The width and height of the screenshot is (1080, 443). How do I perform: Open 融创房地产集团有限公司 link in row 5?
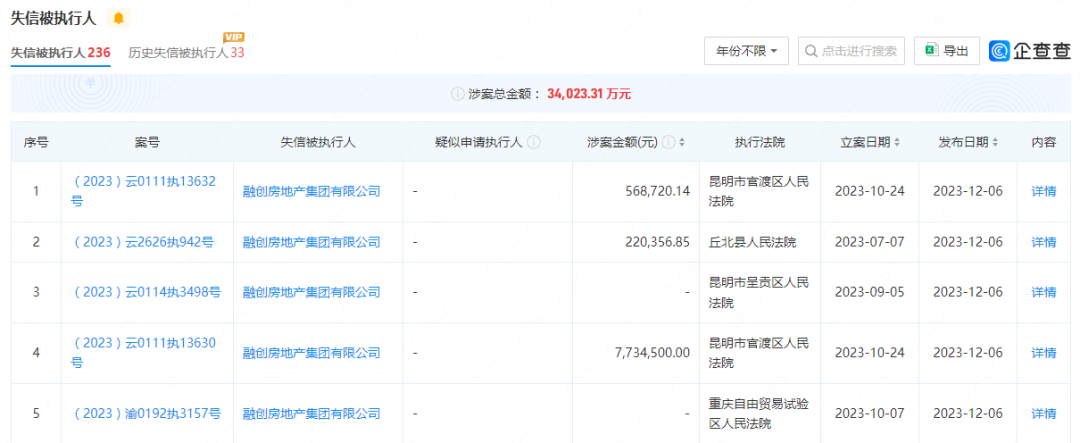[x=311, y=413]
